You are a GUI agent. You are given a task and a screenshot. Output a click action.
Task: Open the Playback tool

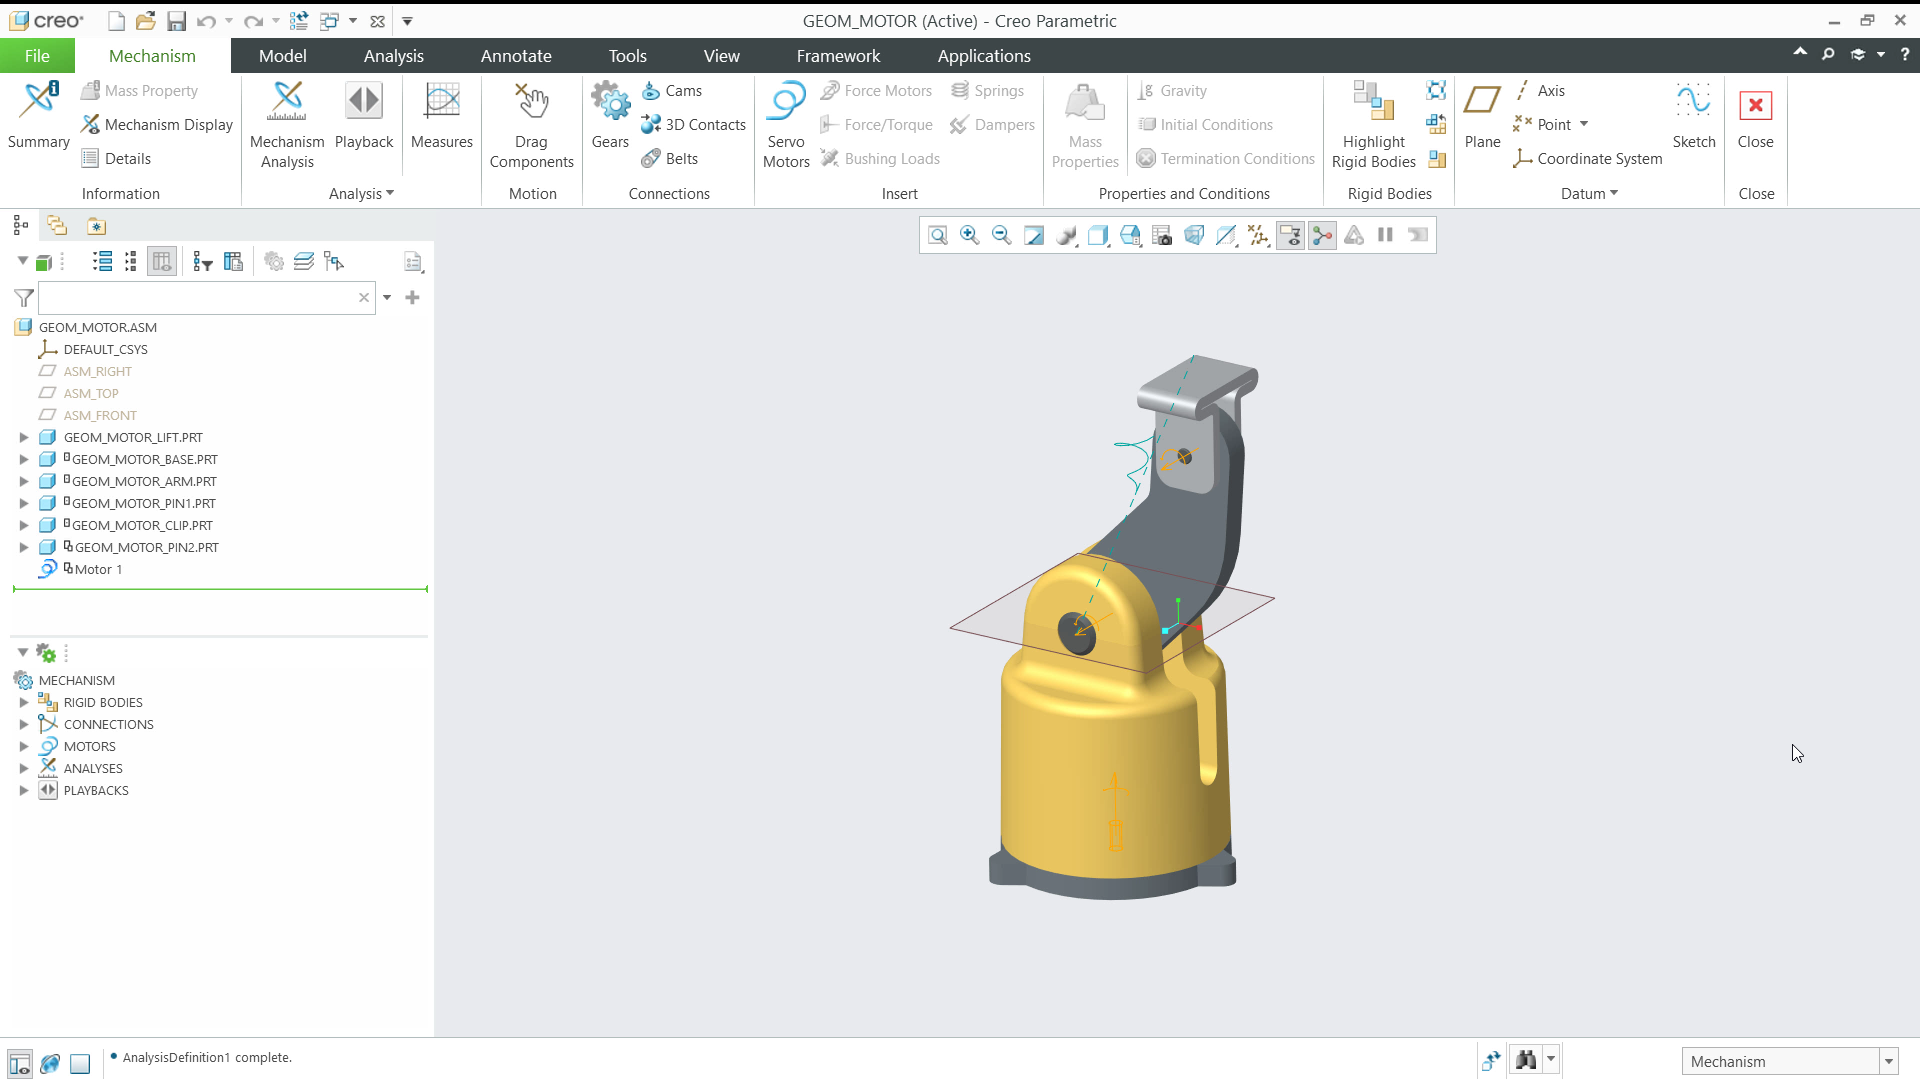point(364,115)
